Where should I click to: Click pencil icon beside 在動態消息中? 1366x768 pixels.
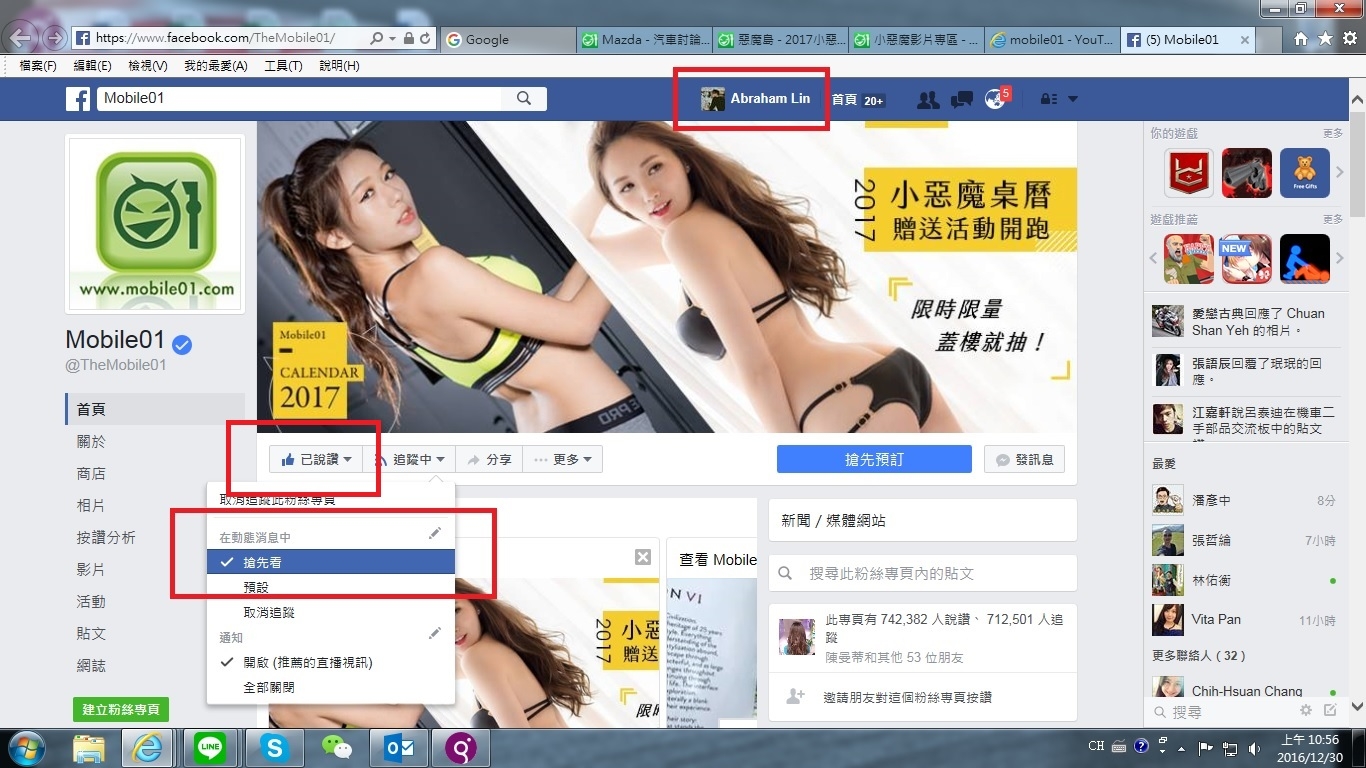[434, 534]
